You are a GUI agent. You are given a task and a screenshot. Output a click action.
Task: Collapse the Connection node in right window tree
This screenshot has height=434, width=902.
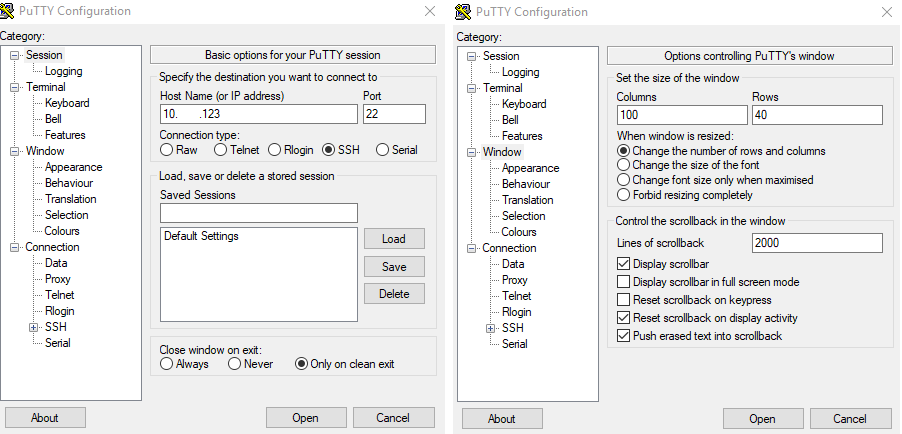point(472,248)
